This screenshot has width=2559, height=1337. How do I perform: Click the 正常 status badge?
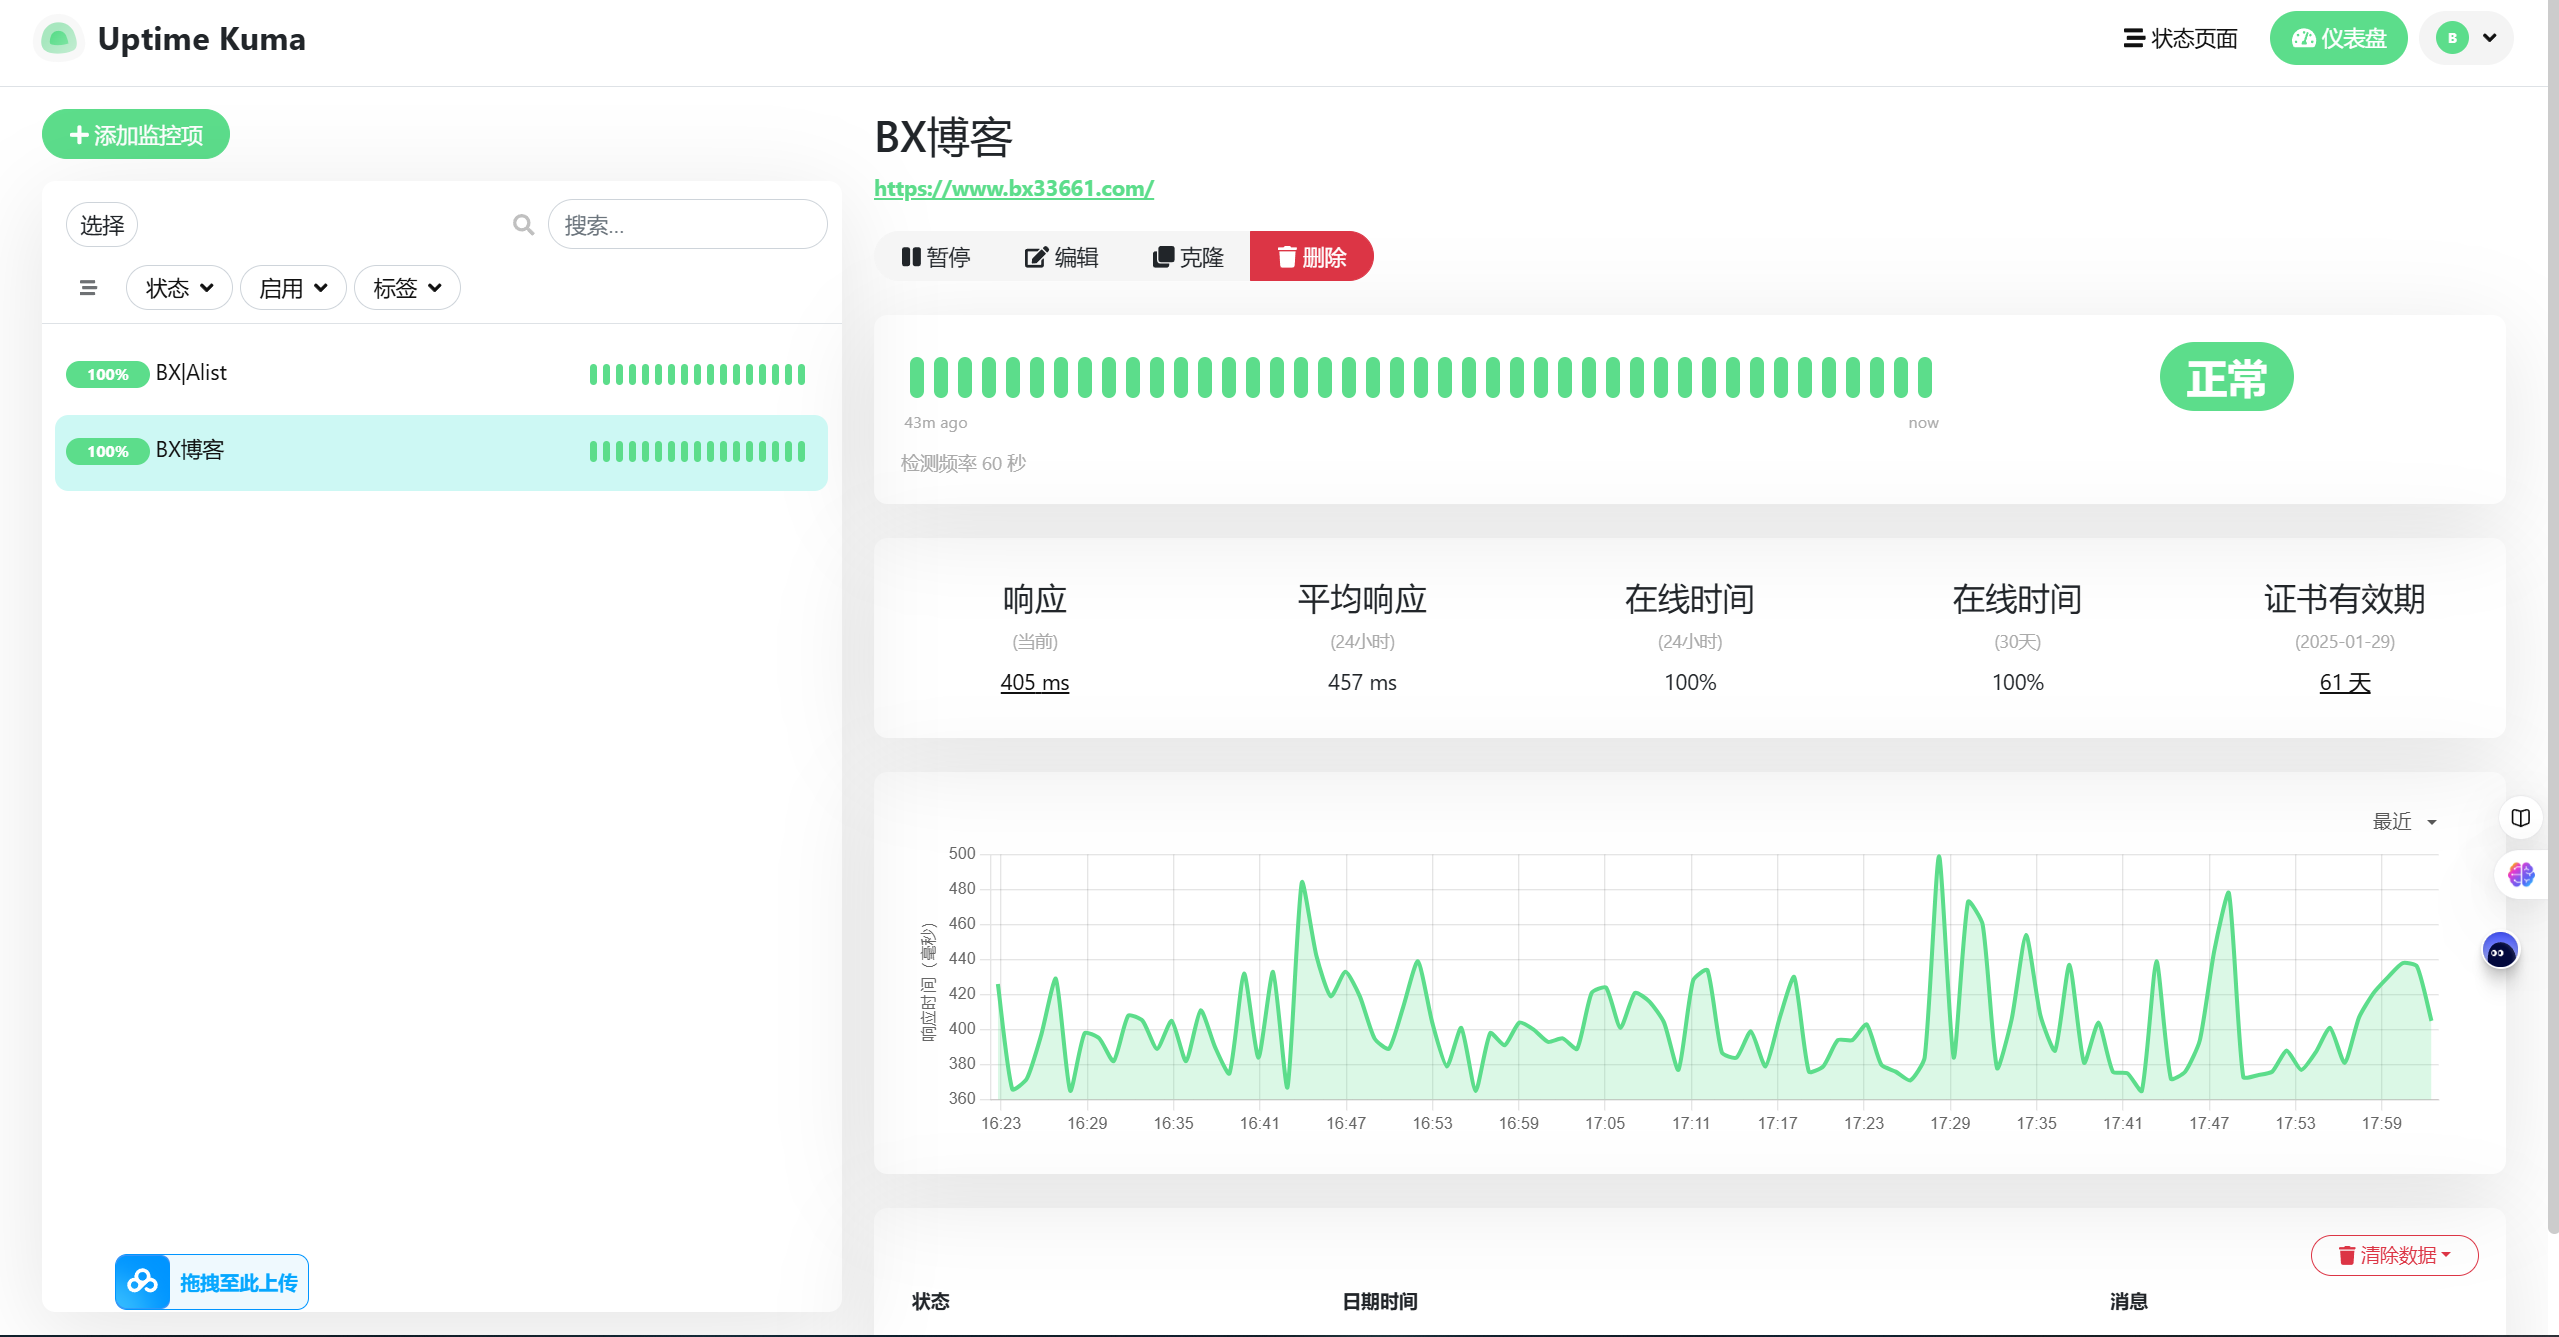(2227, 378)
